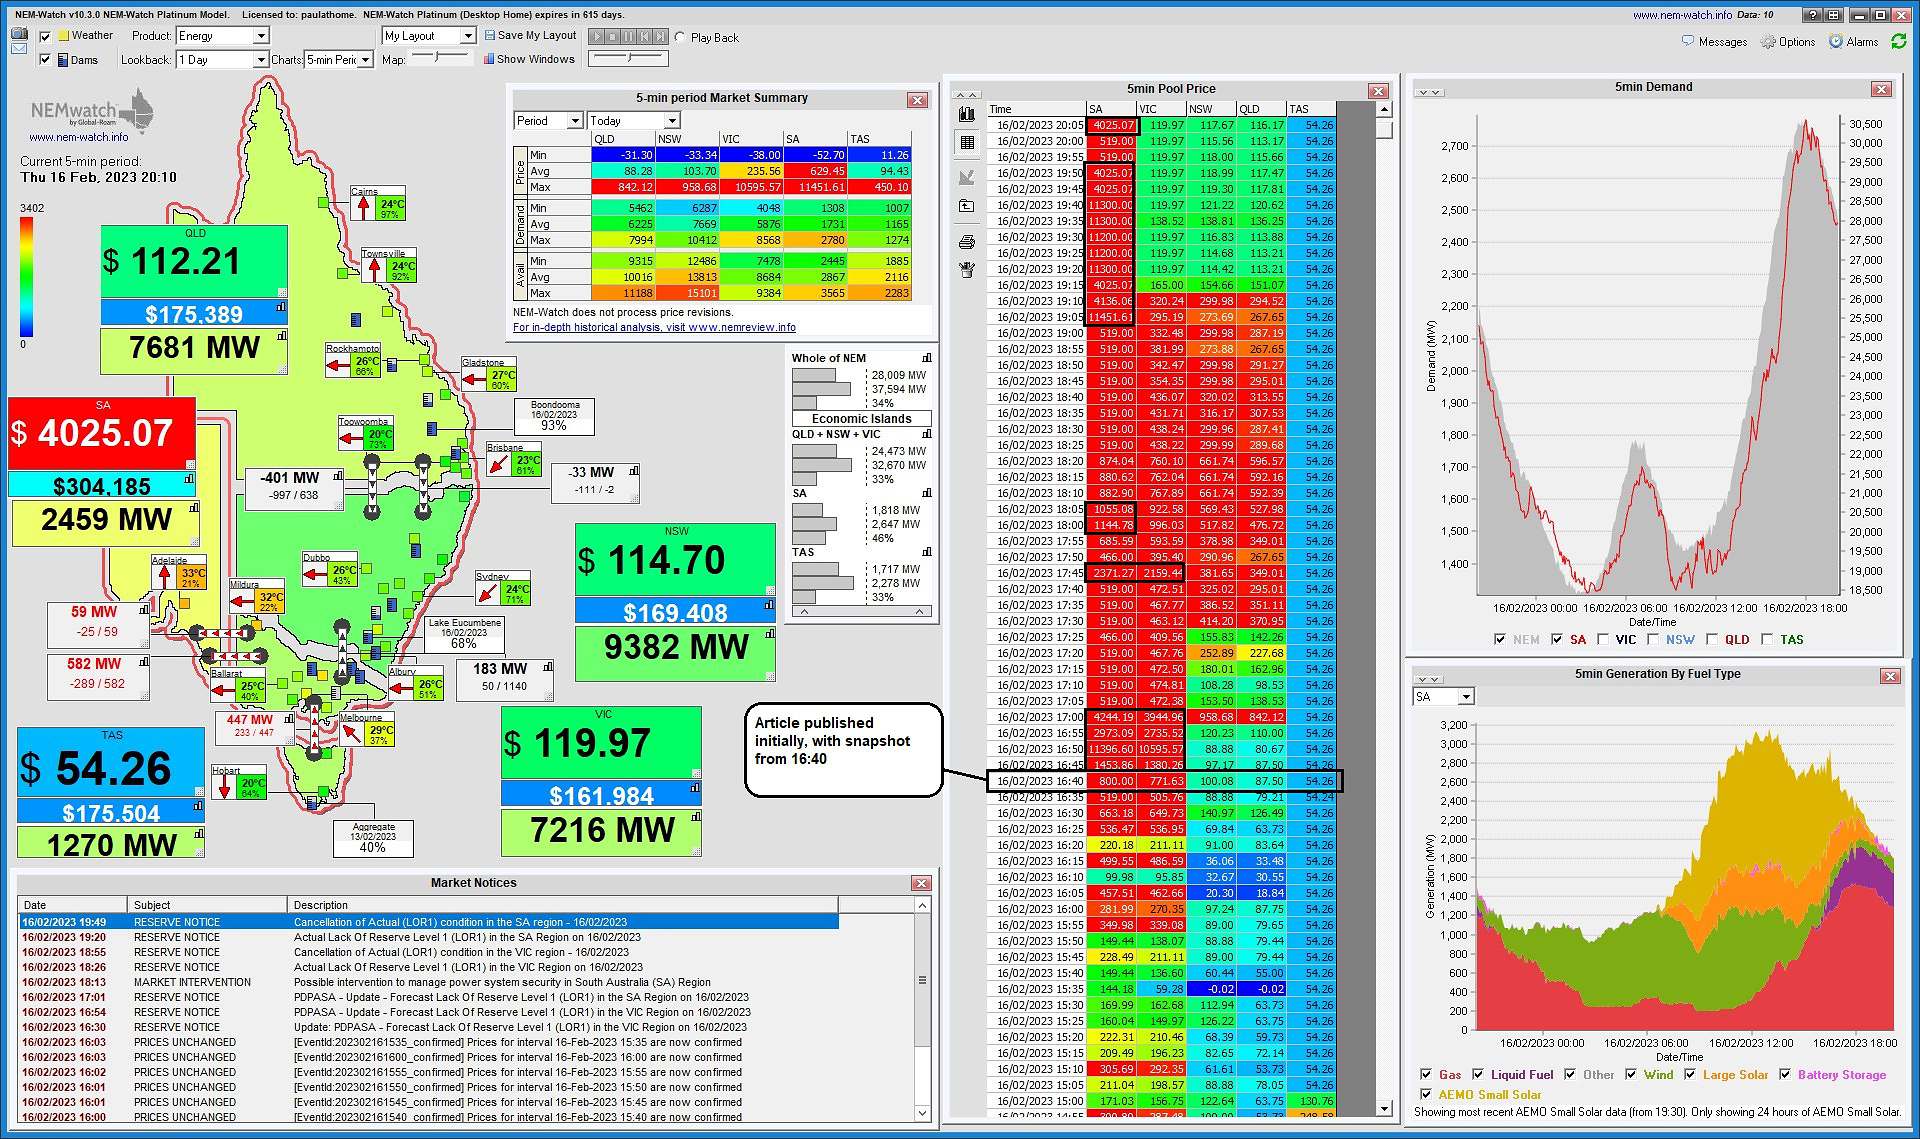The height and width of the screenshot is (1139, 1920).
Task: Click SA column header in Pool Price table
Action: tap(1111, 109)
